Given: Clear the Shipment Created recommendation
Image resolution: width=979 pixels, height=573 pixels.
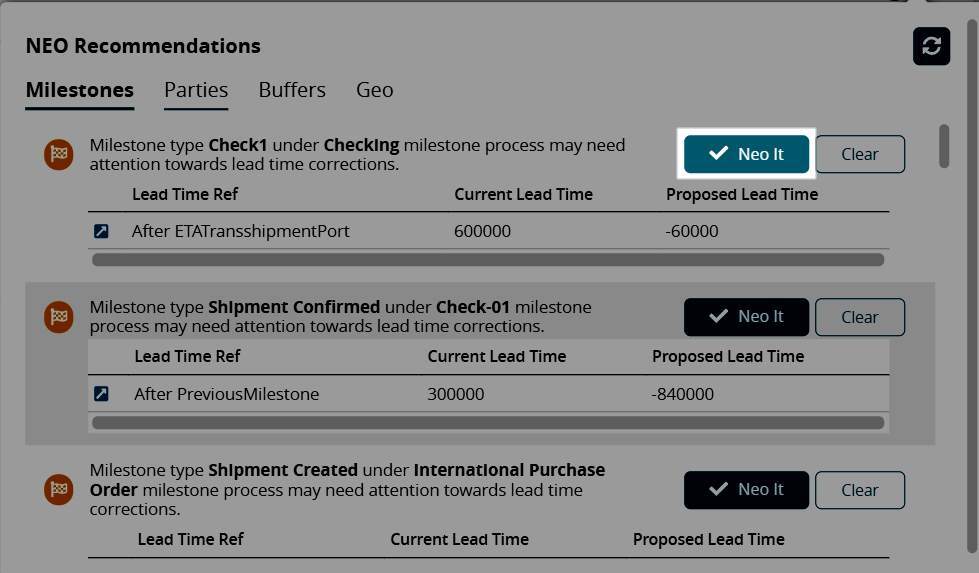Looking at the screenshot, I should tap(860, 490).
